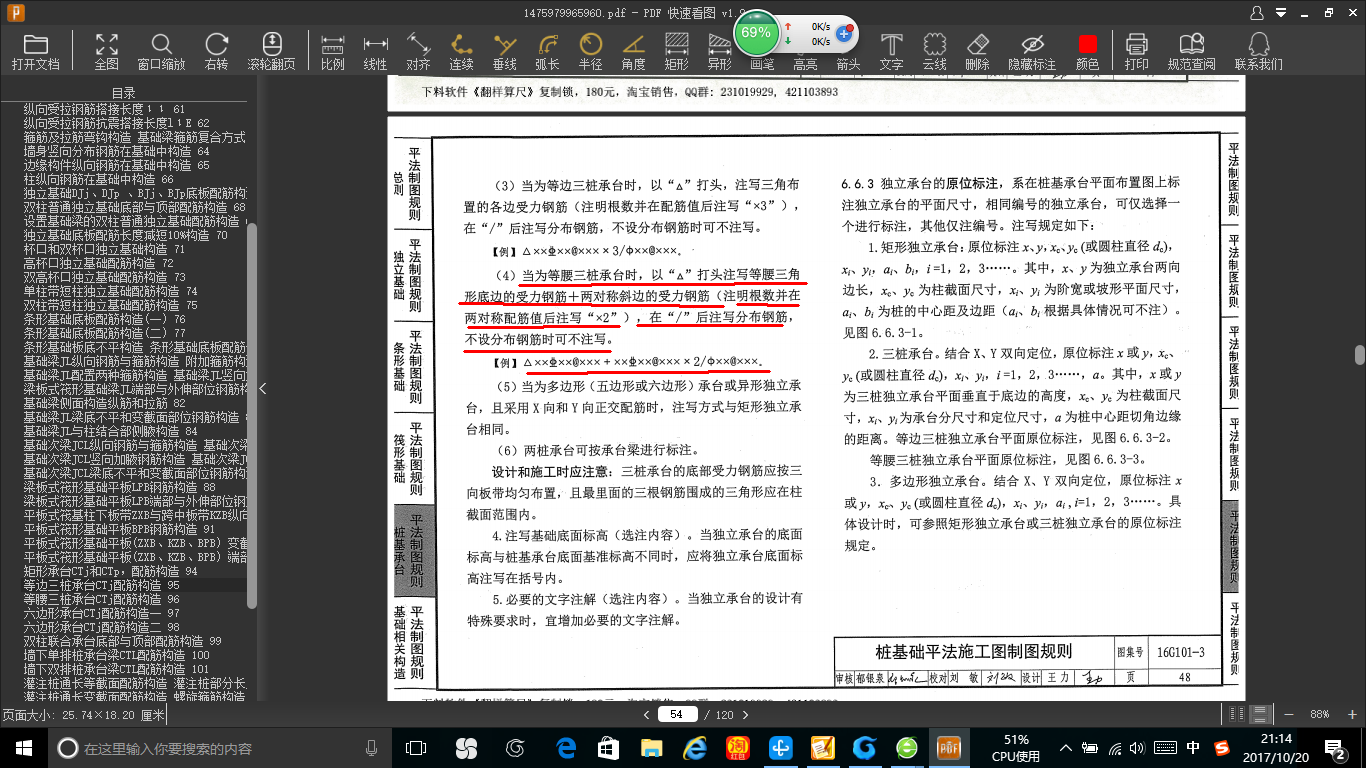Viewport: 1366px width, 768px height.
Task: Choose the 连续 continuous measurement tool
Action: click(x=461, y=51)
